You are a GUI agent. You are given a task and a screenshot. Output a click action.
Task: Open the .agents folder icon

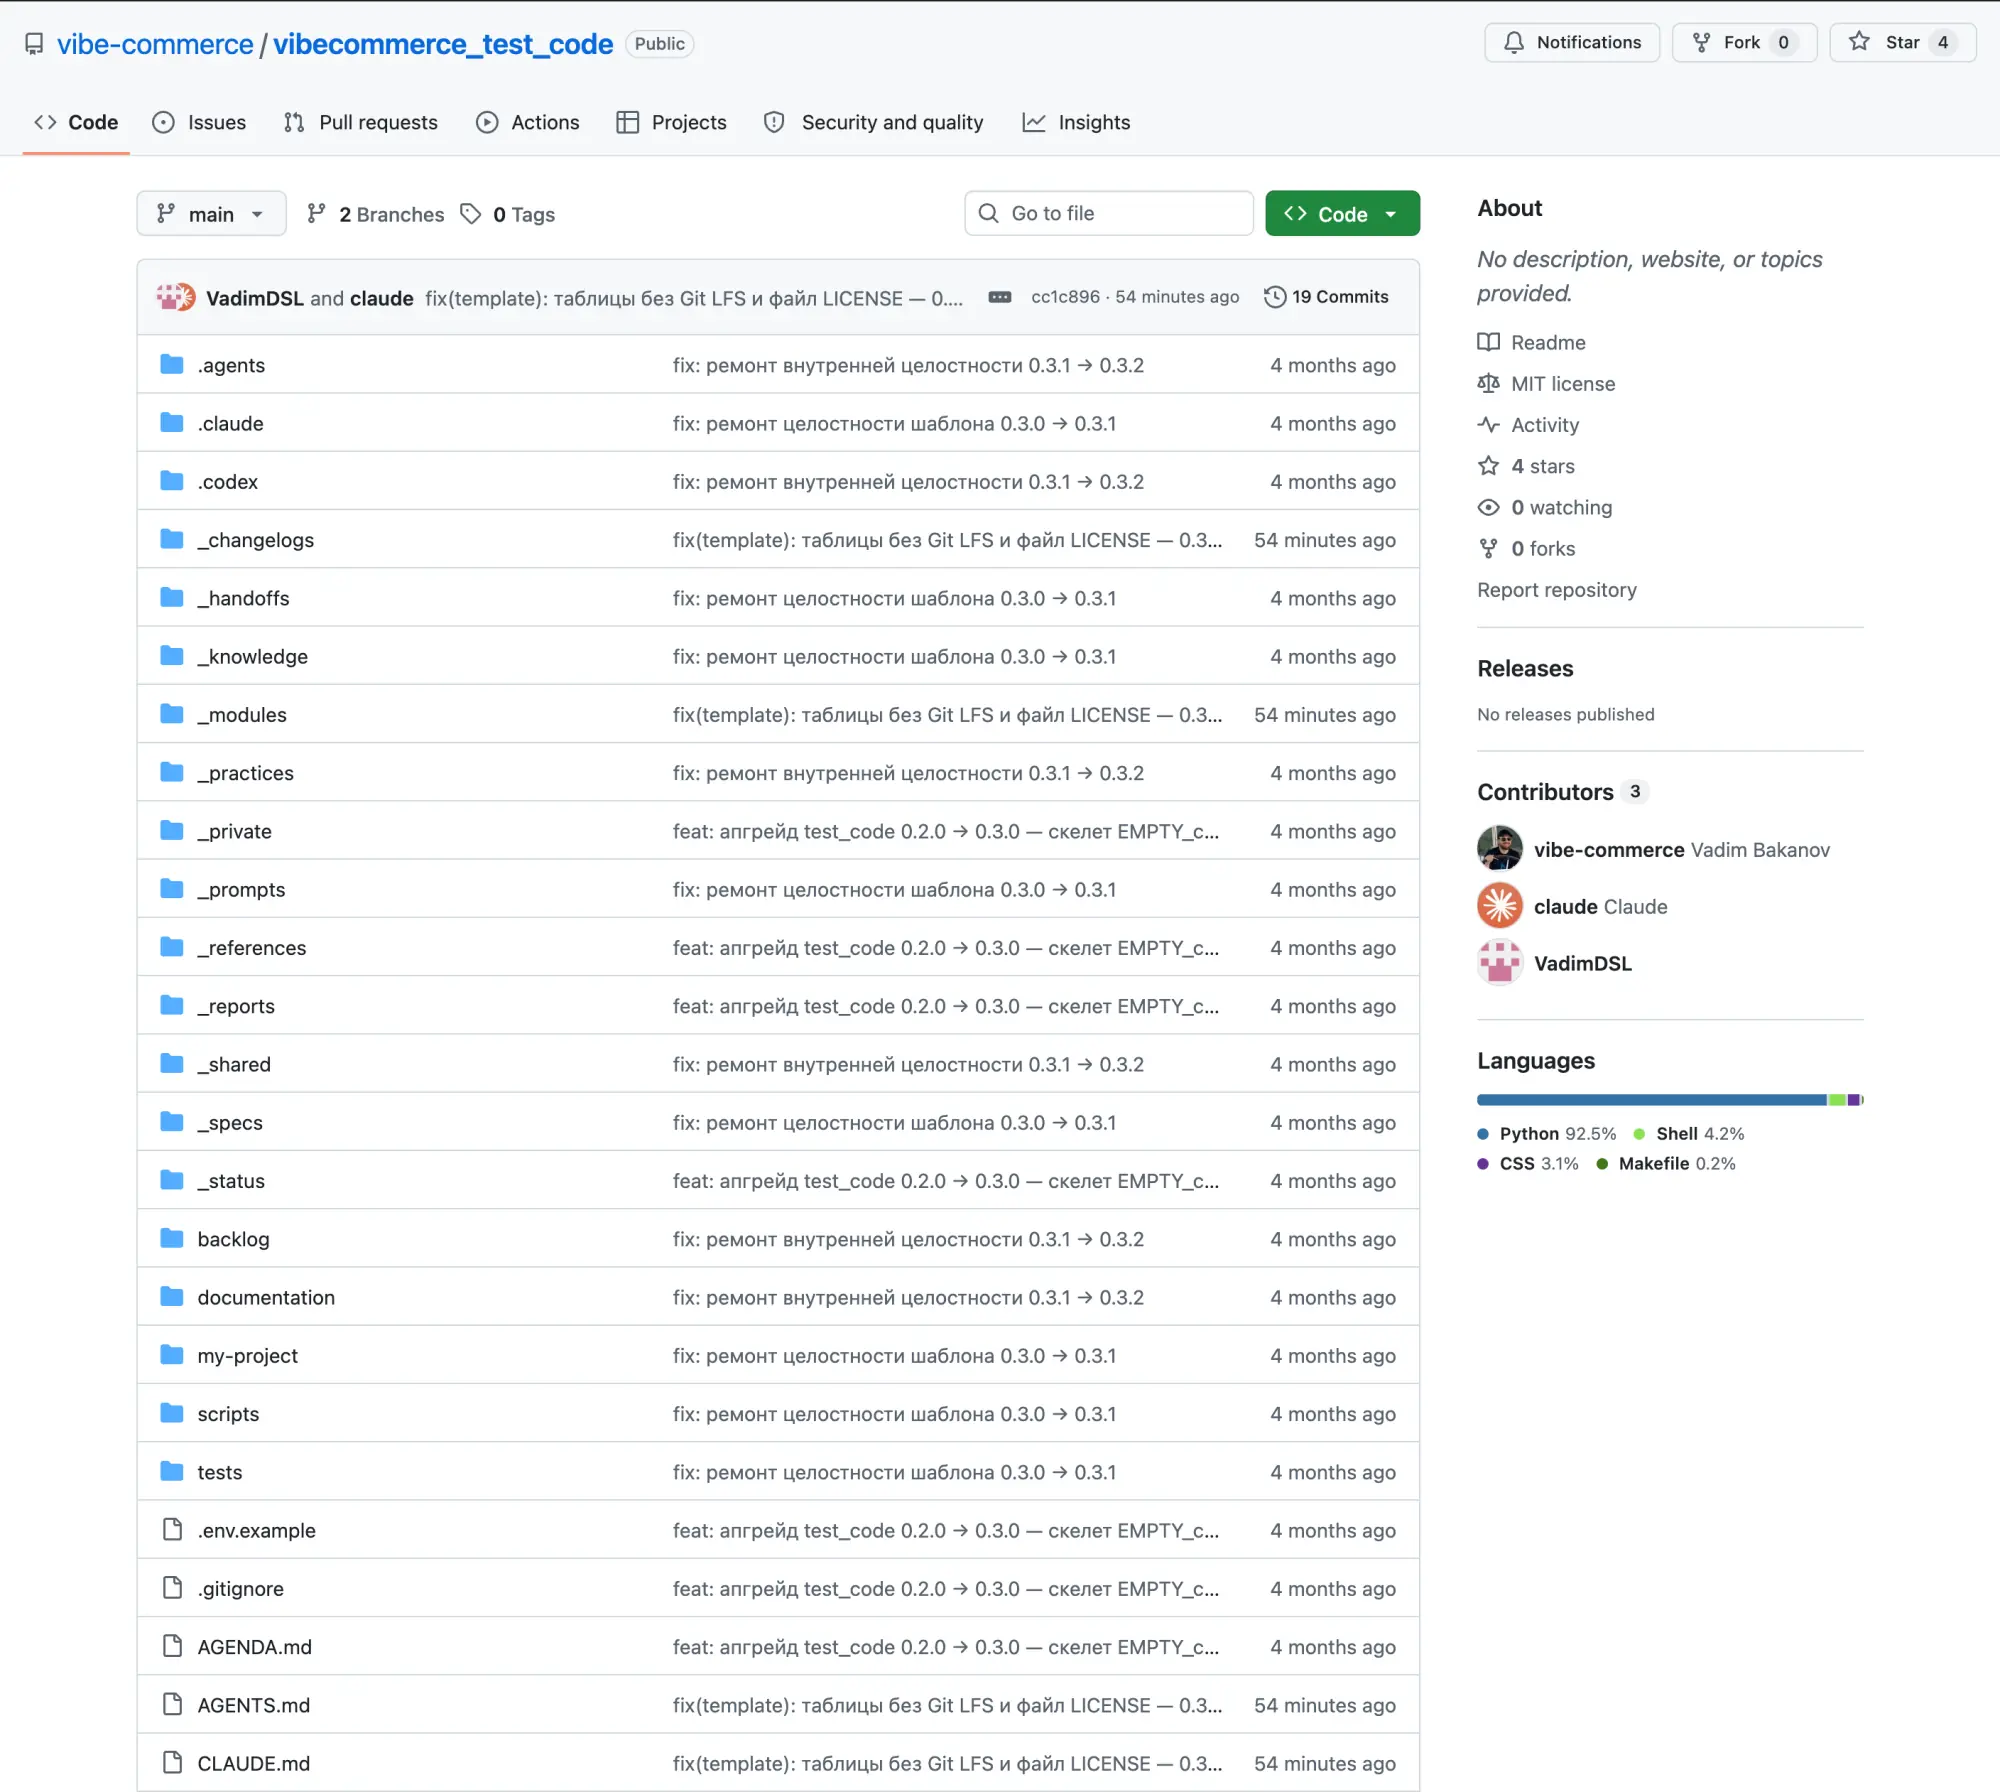[172, 364]
